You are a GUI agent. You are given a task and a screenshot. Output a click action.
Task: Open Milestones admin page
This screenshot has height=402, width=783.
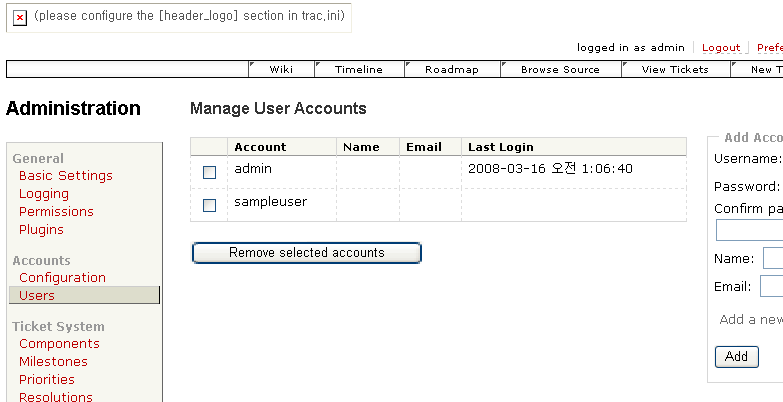point(53,362)
